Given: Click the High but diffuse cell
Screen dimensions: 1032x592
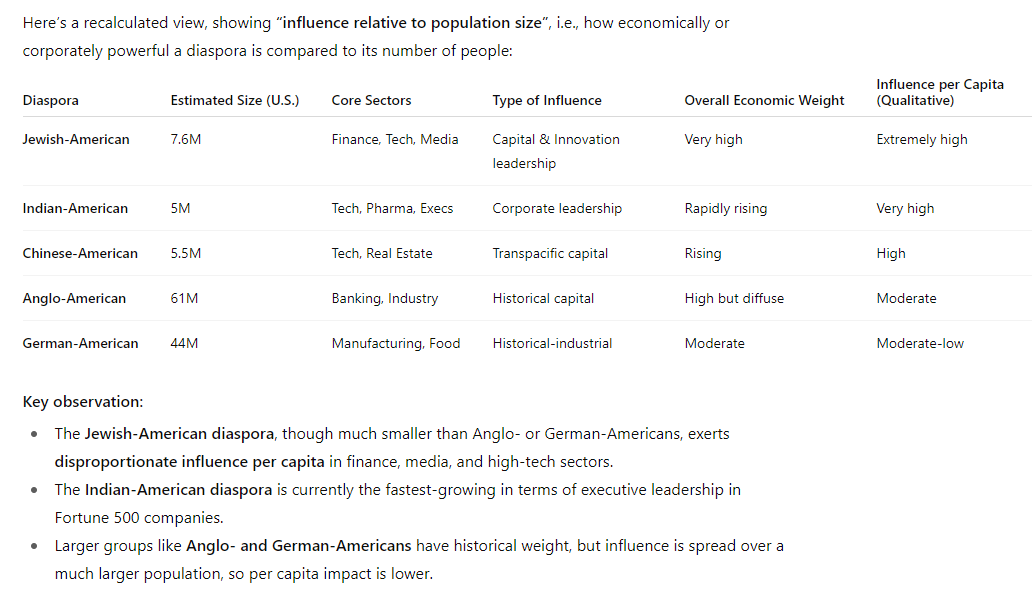Looking at the screenshot, I should (x=734, y=299).
